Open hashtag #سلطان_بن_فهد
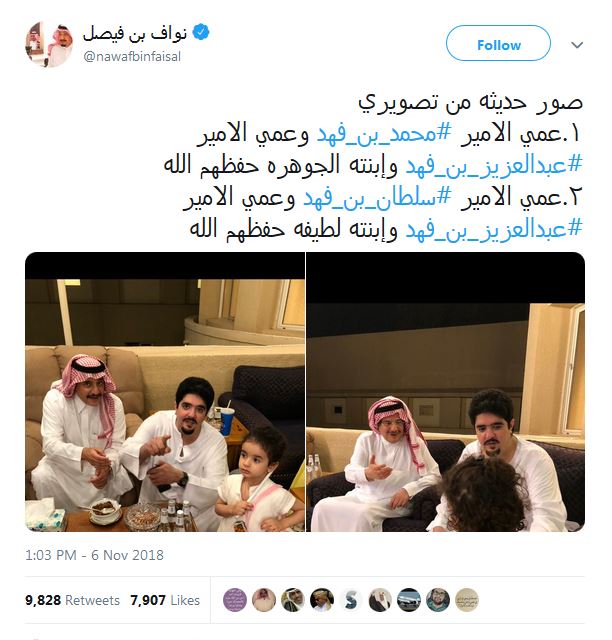612x640 pixels. coord(377,198)
